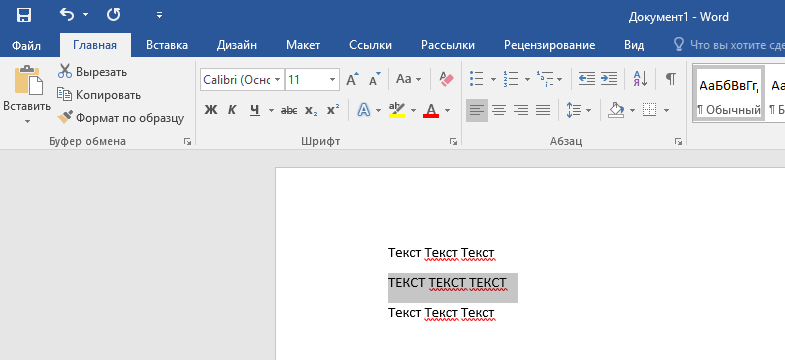
Task: Open line and paragraph spacing options
Action: coord(578,110)
